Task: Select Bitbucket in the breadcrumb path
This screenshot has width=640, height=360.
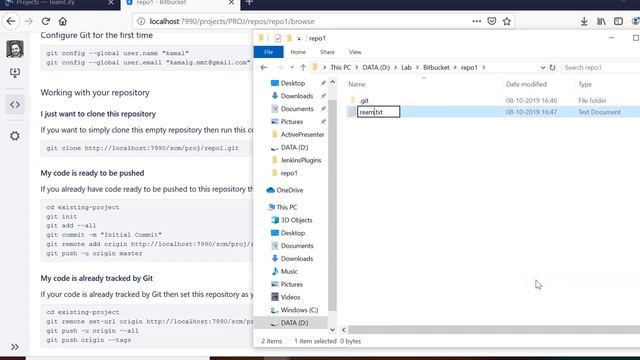Action: [x=436, y=67]
